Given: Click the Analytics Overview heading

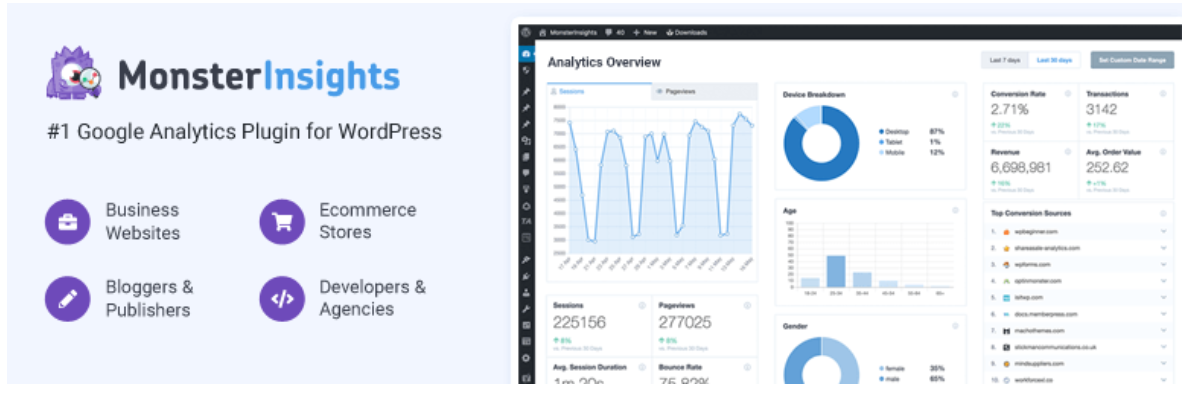Looking at the screenshot, I should [604, 62].
